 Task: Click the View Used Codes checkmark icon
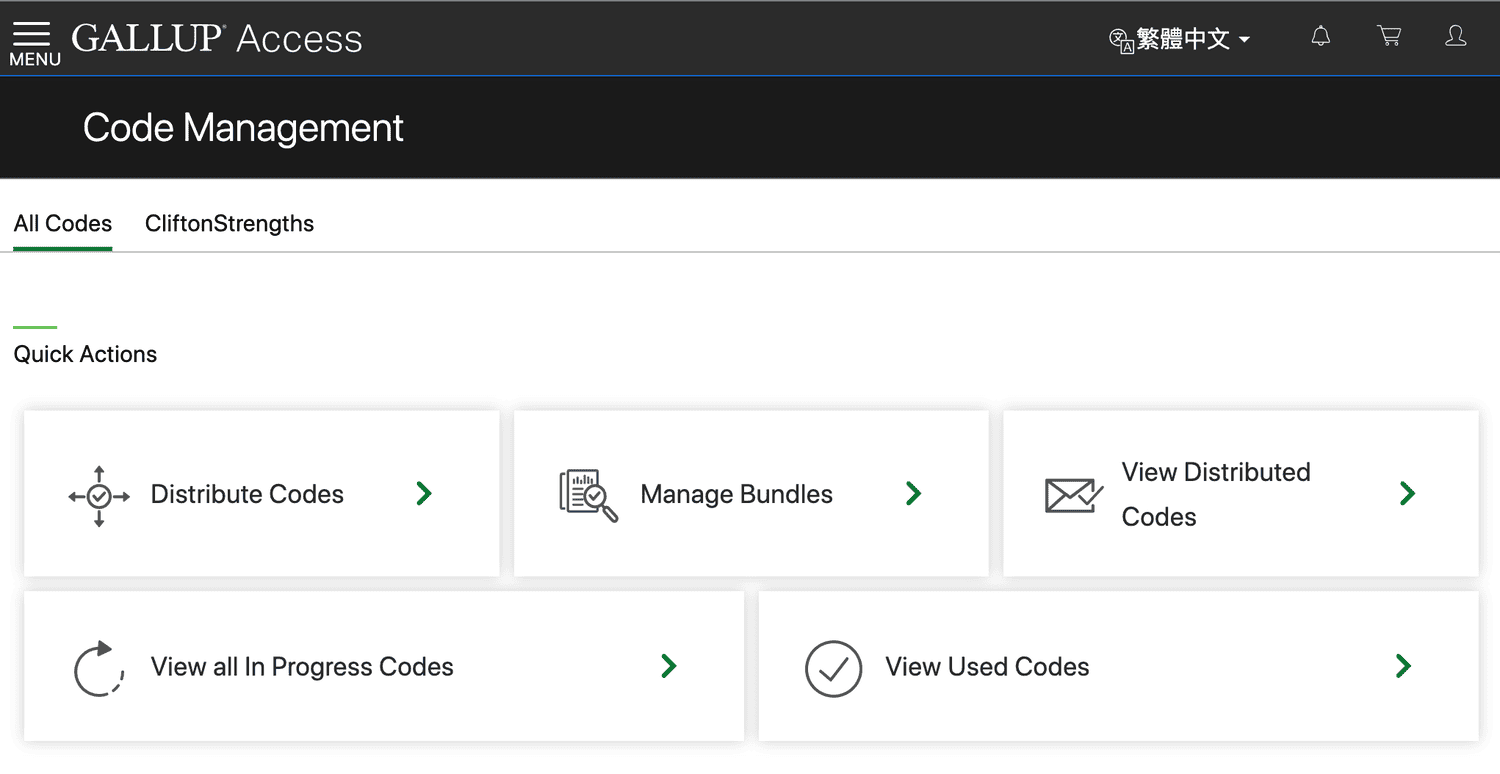833,668
